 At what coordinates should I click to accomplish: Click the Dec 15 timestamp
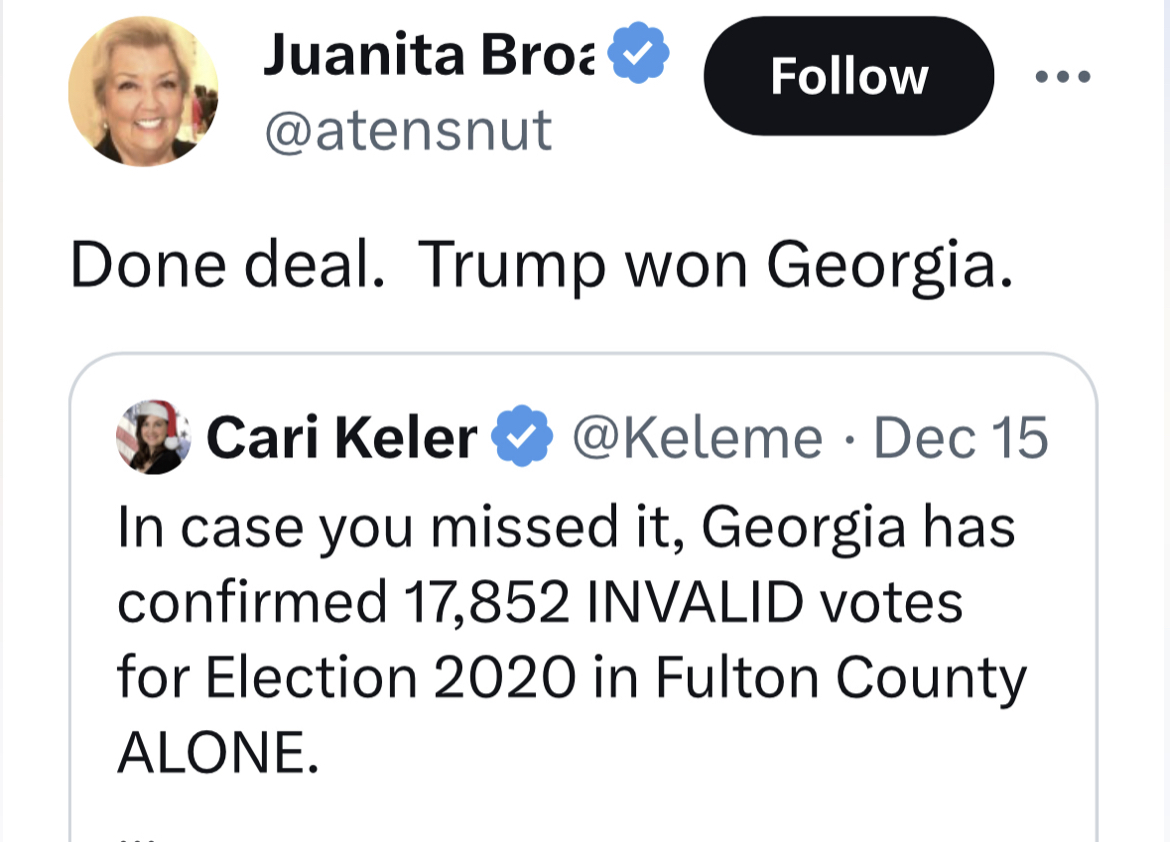click(x=961, y=438)
